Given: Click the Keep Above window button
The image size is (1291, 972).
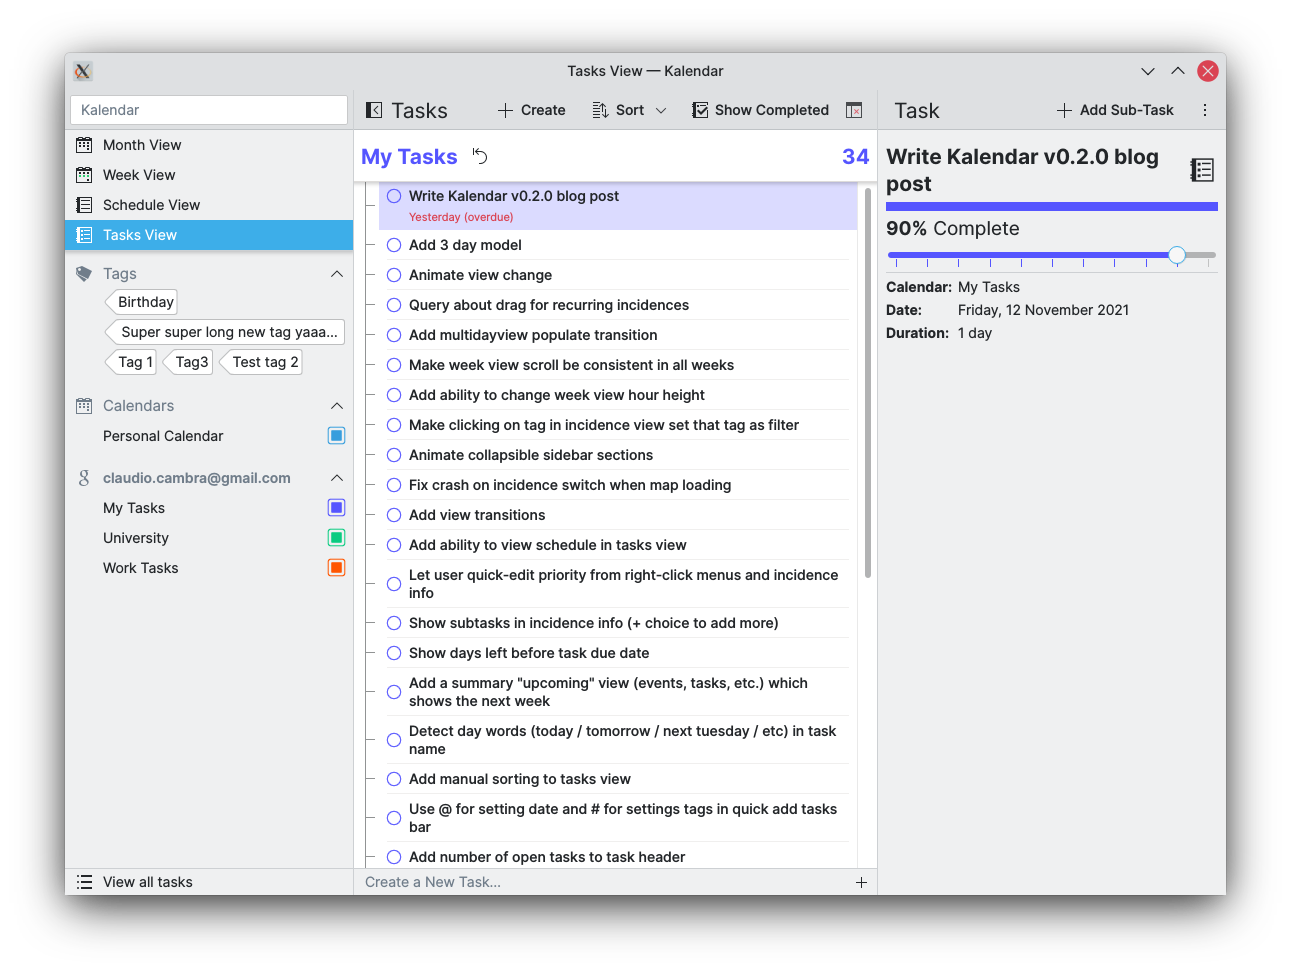Looking at the screenshot, I should 1178,71.
